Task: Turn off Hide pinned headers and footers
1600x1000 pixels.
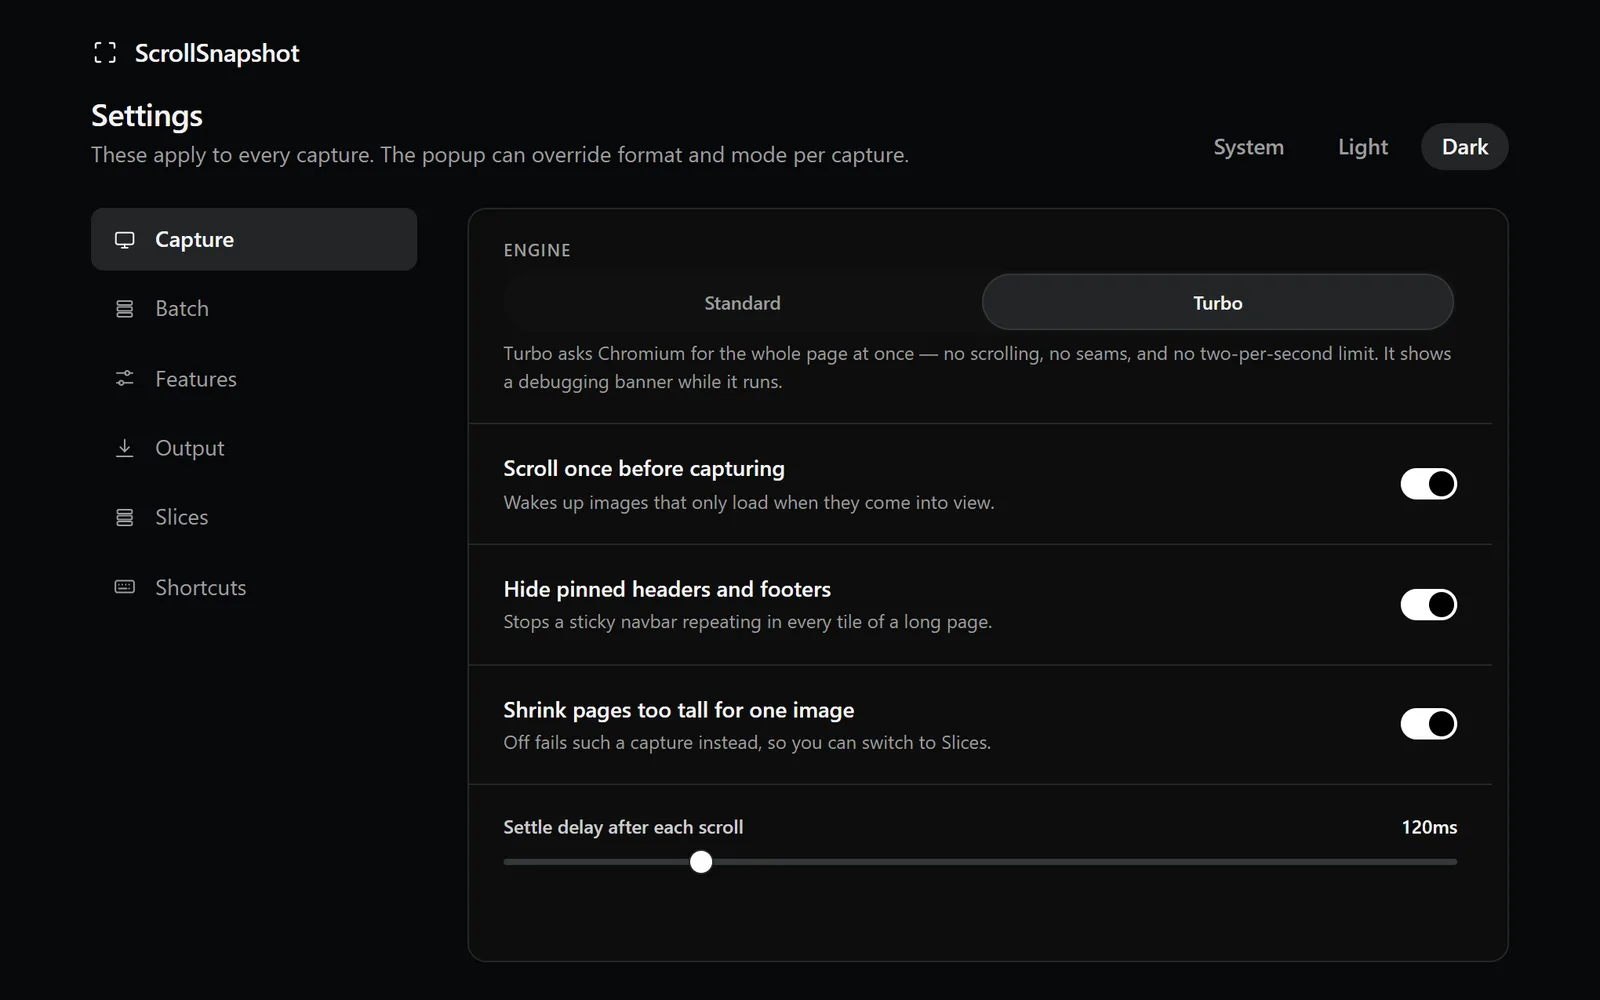Action: pos(1428,604)
